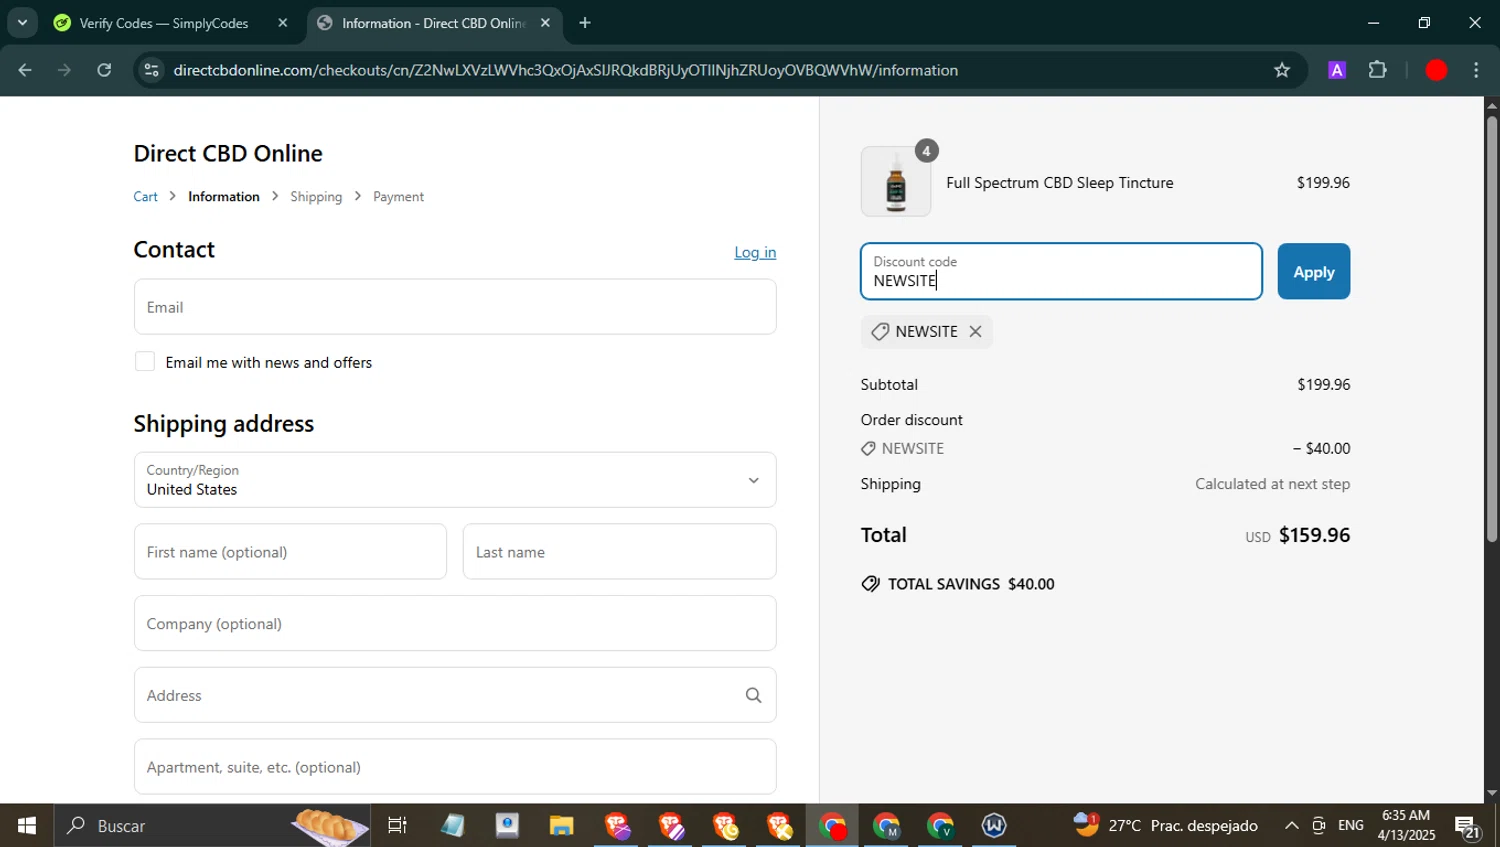Switch to the Verify Codes SimplyCodes tab
1500x847 pixels.
point(164,23)
